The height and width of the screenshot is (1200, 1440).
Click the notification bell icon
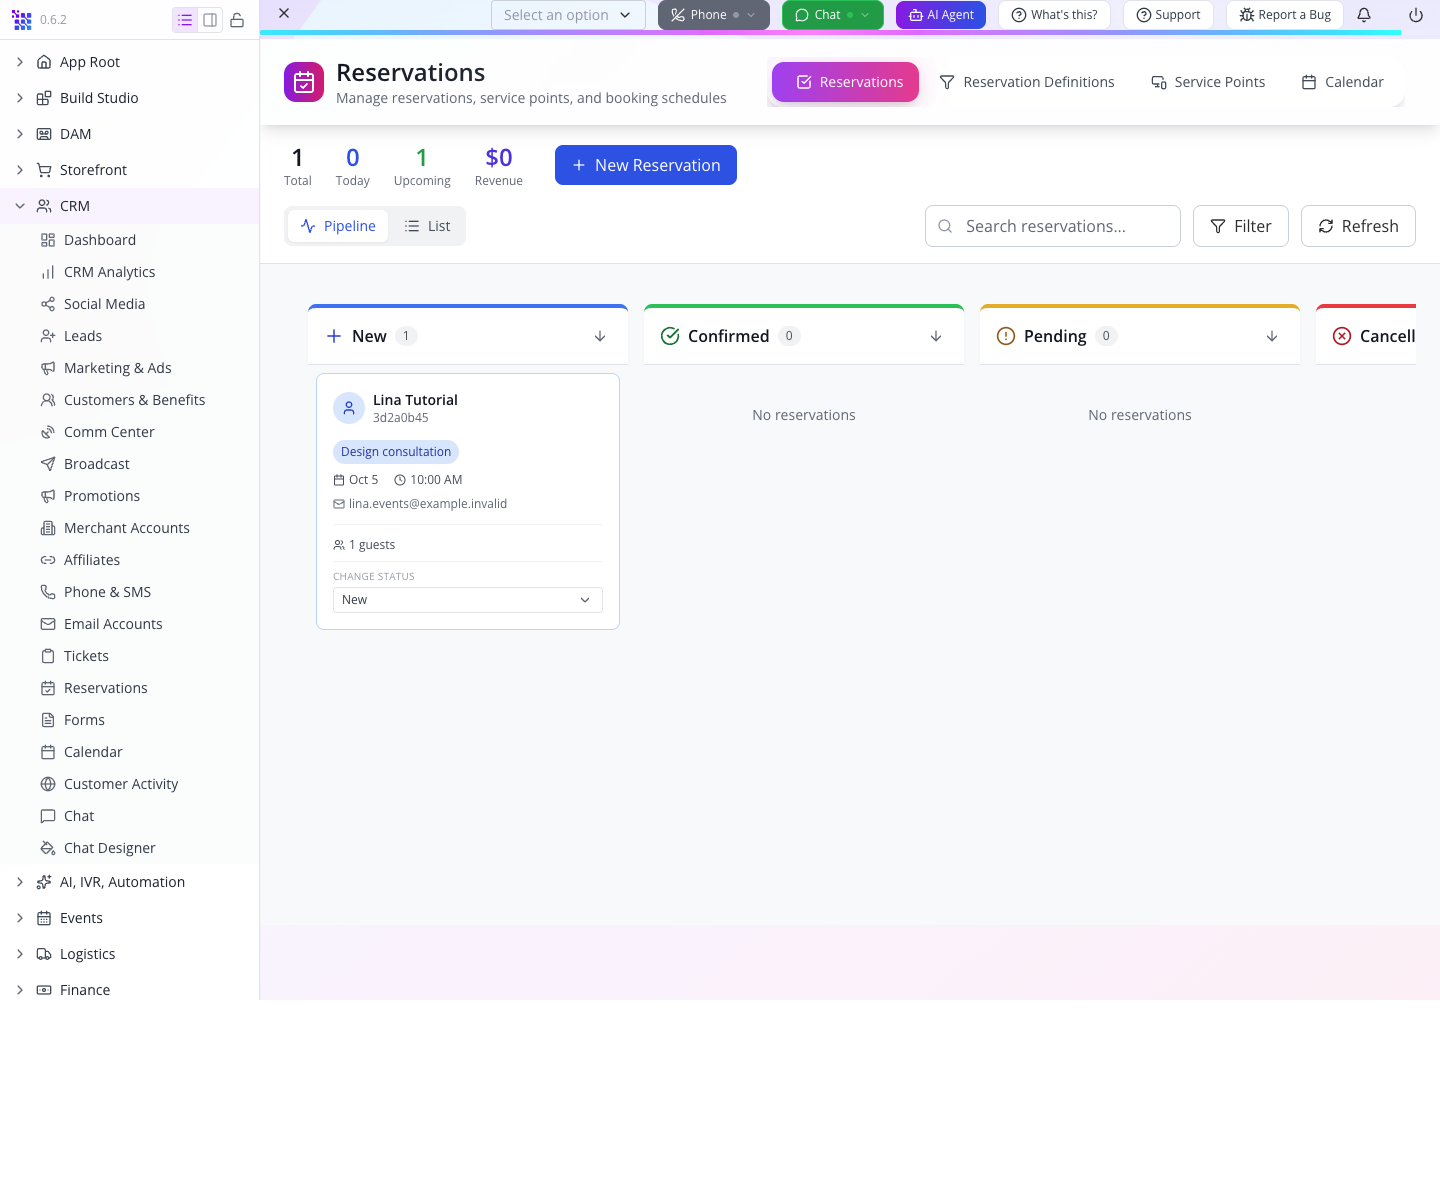pyautogui.click(x=1364, y=15)
